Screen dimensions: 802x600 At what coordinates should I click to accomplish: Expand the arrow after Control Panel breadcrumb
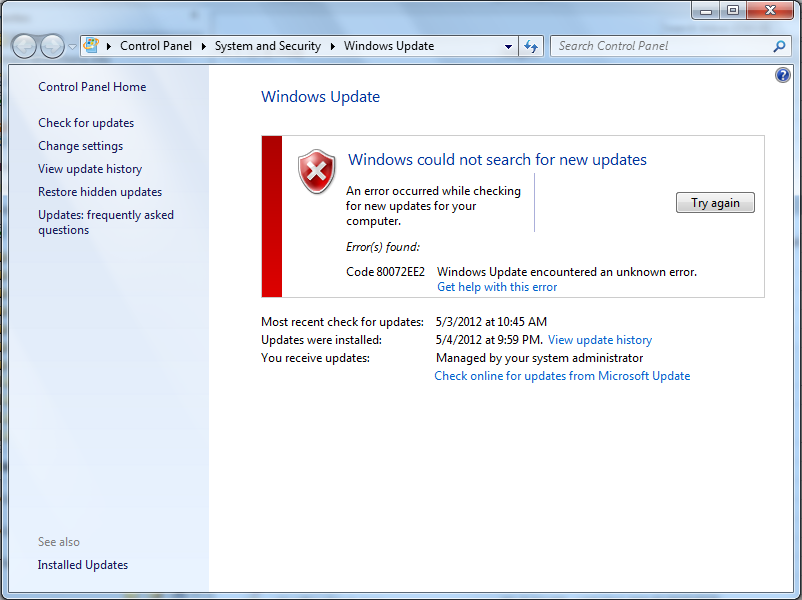[203, 46]
